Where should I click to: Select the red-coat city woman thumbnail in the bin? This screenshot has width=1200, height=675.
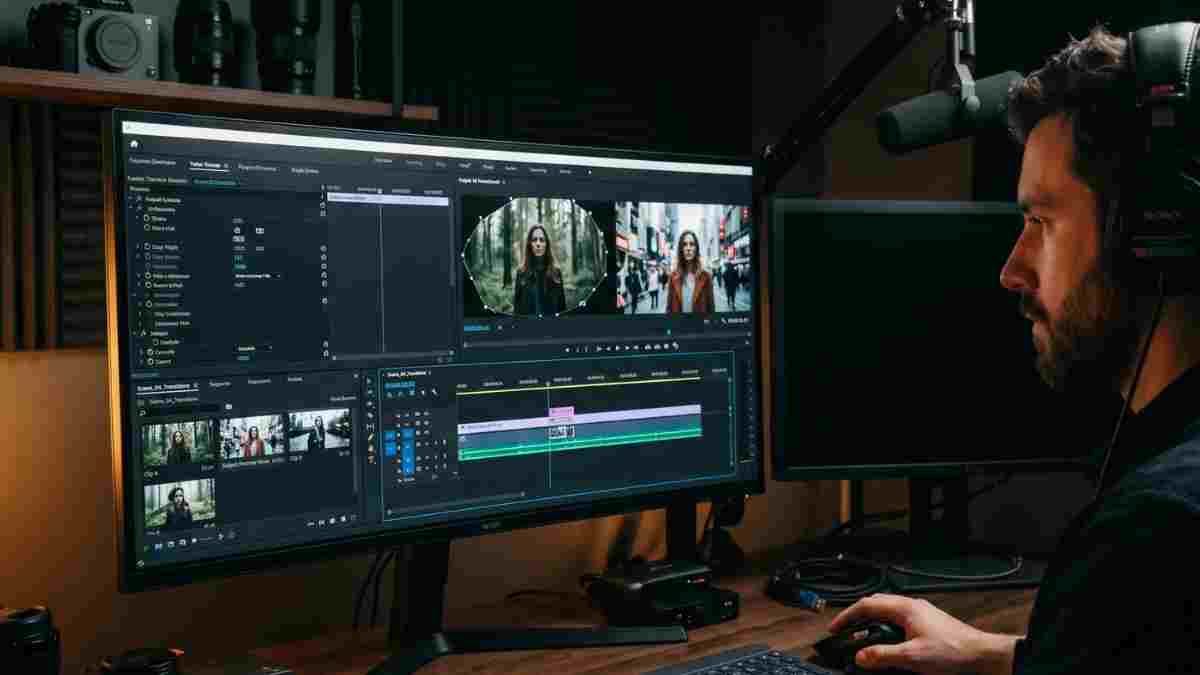pos(252,436)
